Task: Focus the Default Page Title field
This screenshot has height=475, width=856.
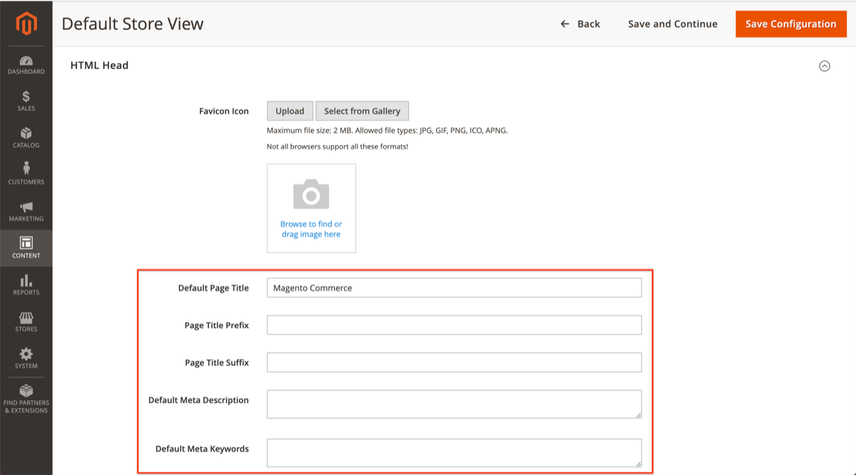Action: 454,288
